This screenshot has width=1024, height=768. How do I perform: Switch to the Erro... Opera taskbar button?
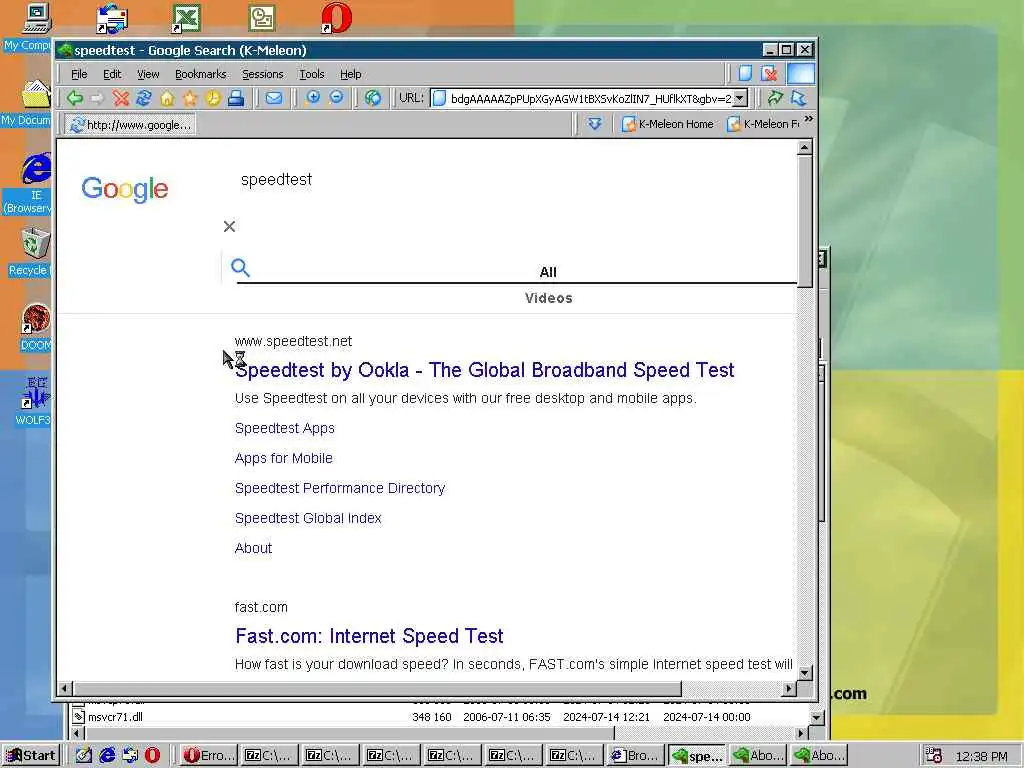coord(208,756)
